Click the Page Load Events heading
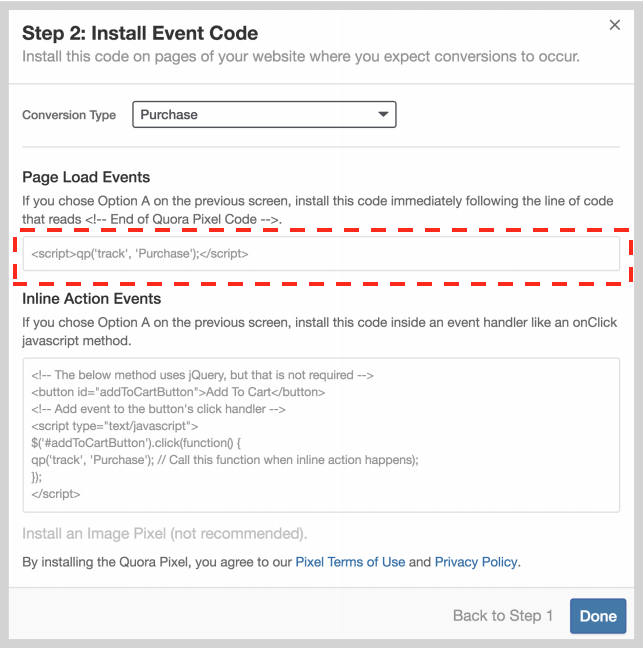Viewport: 643px width, 651px height. tap(86, 177)
